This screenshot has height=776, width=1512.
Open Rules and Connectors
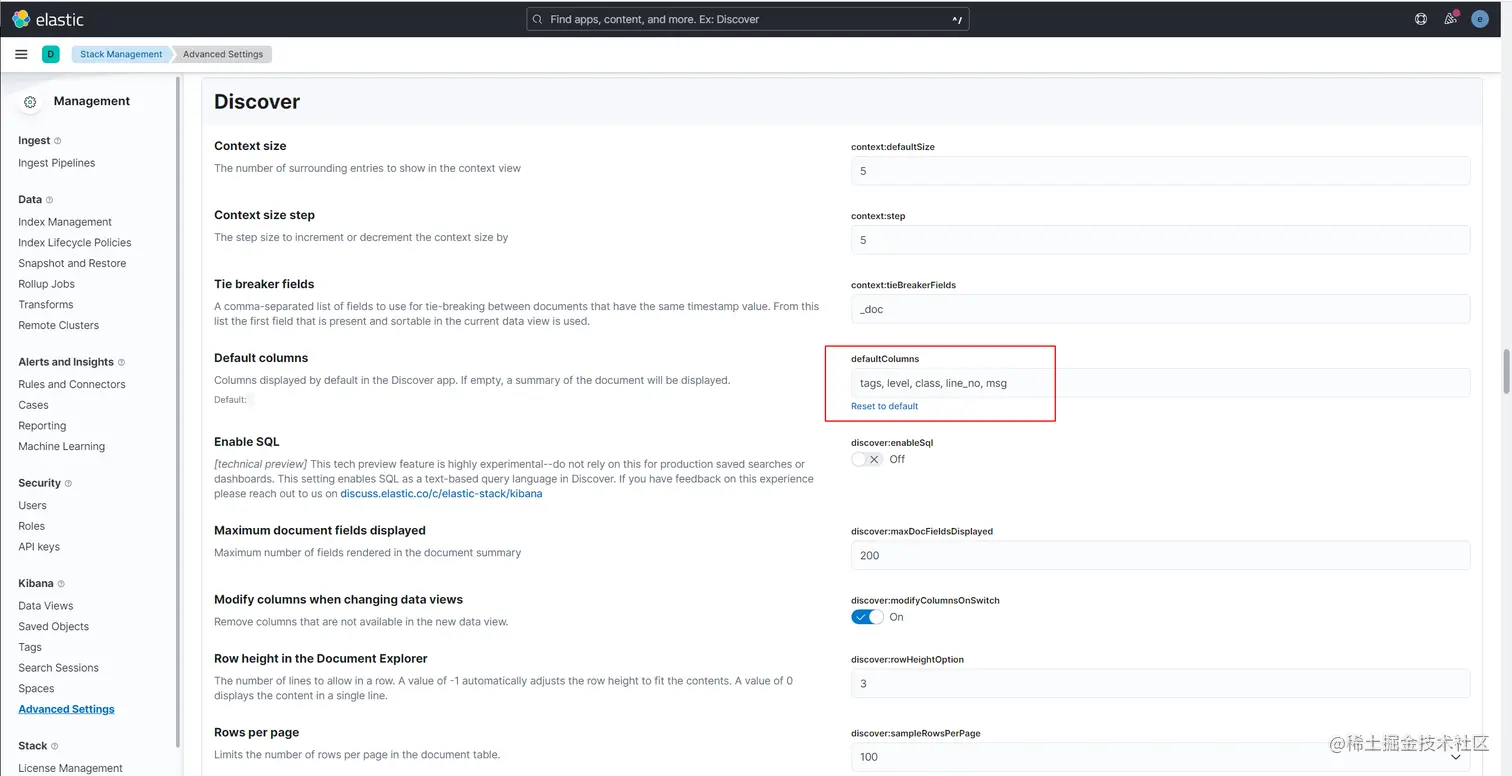pos(72,384)
